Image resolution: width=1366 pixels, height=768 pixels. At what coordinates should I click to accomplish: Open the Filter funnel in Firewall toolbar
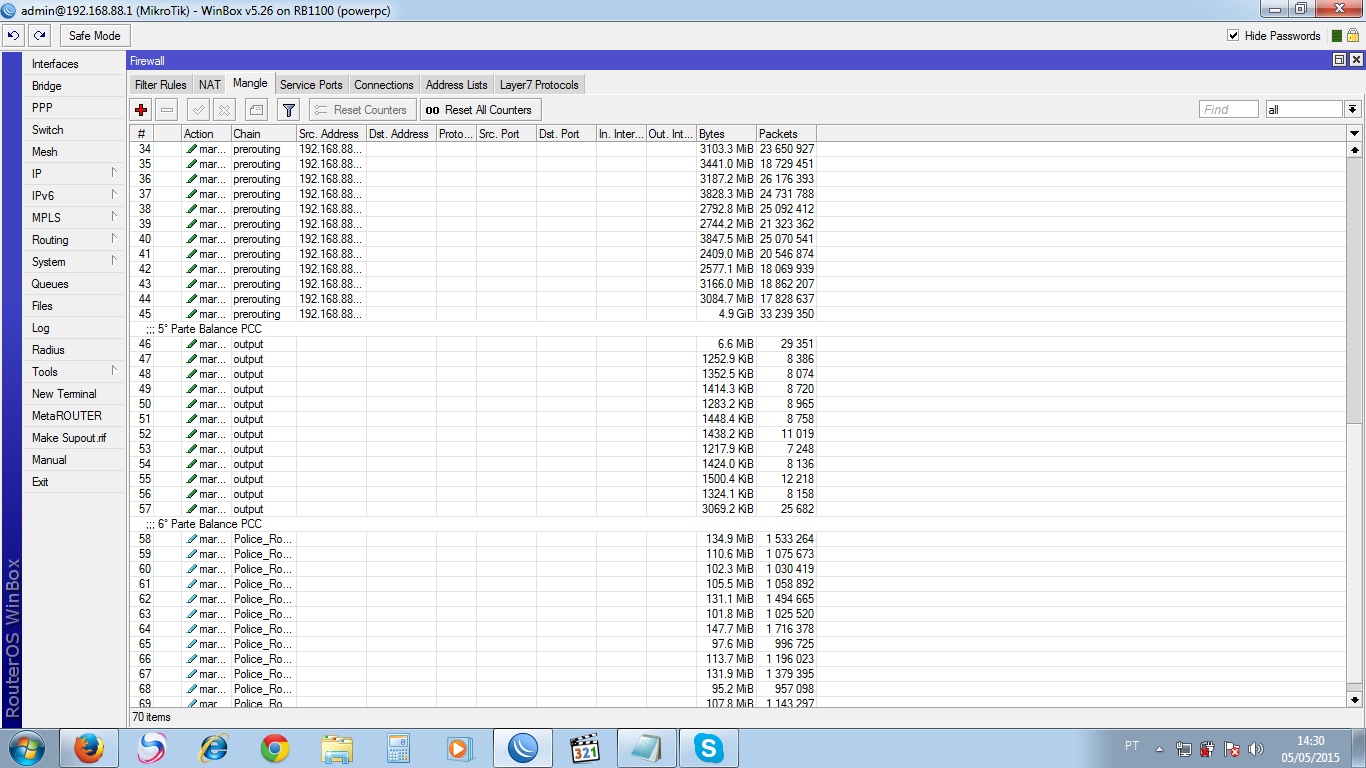coord(288,110)
